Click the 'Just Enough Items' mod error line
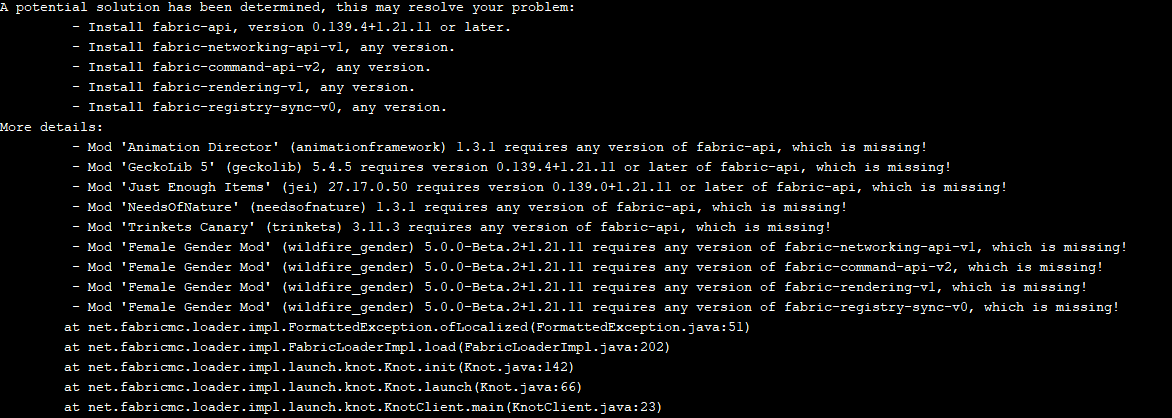Image resolution: width=1172 pixels, height=418 pixels. [540, 187]
